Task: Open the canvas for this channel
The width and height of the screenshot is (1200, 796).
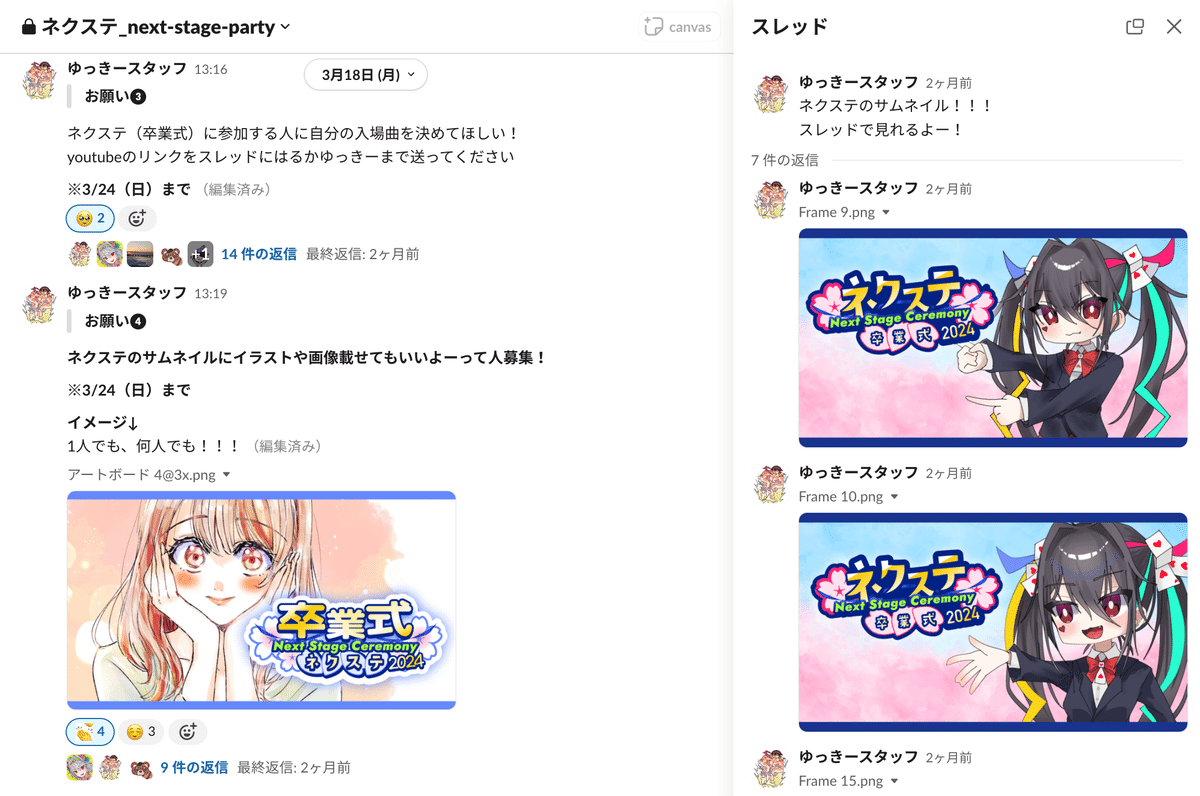Action: [679, 27]
